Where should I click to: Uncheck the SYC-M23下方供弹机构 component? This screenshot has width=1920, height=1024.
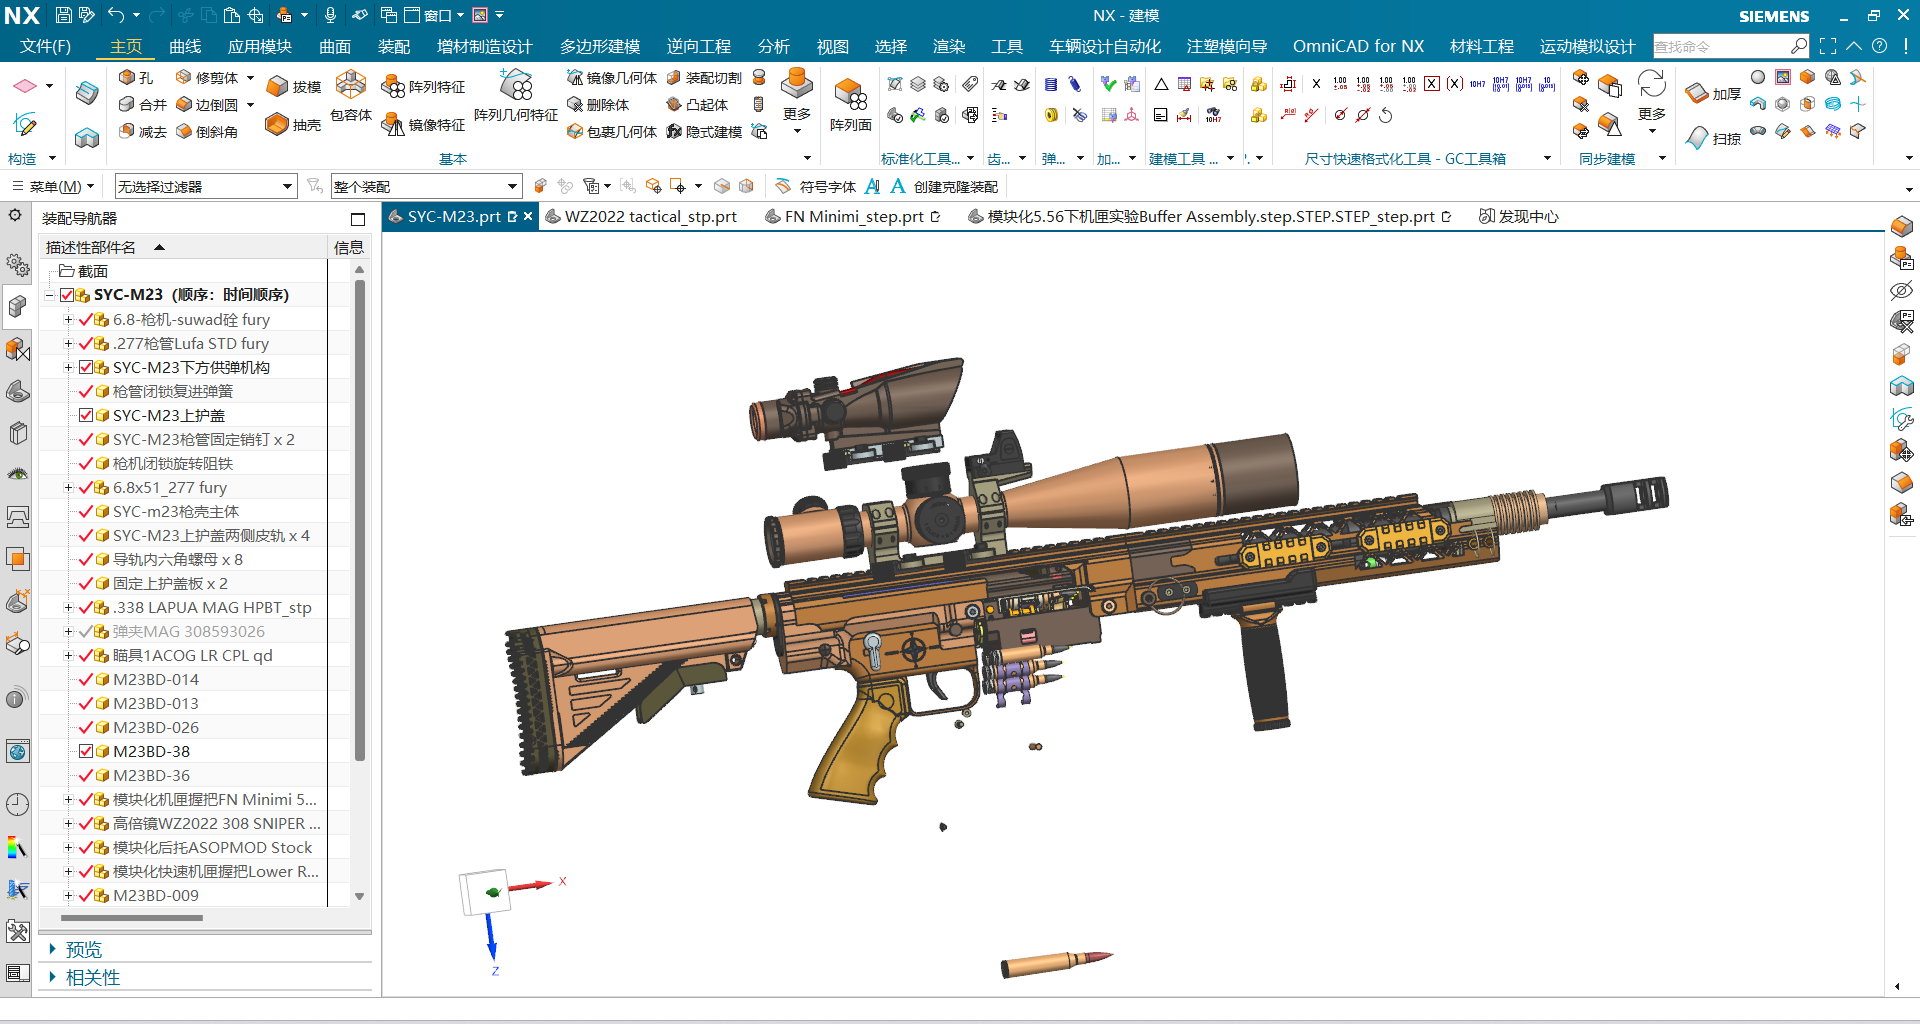pyautogui.click(x=86, y=368)
